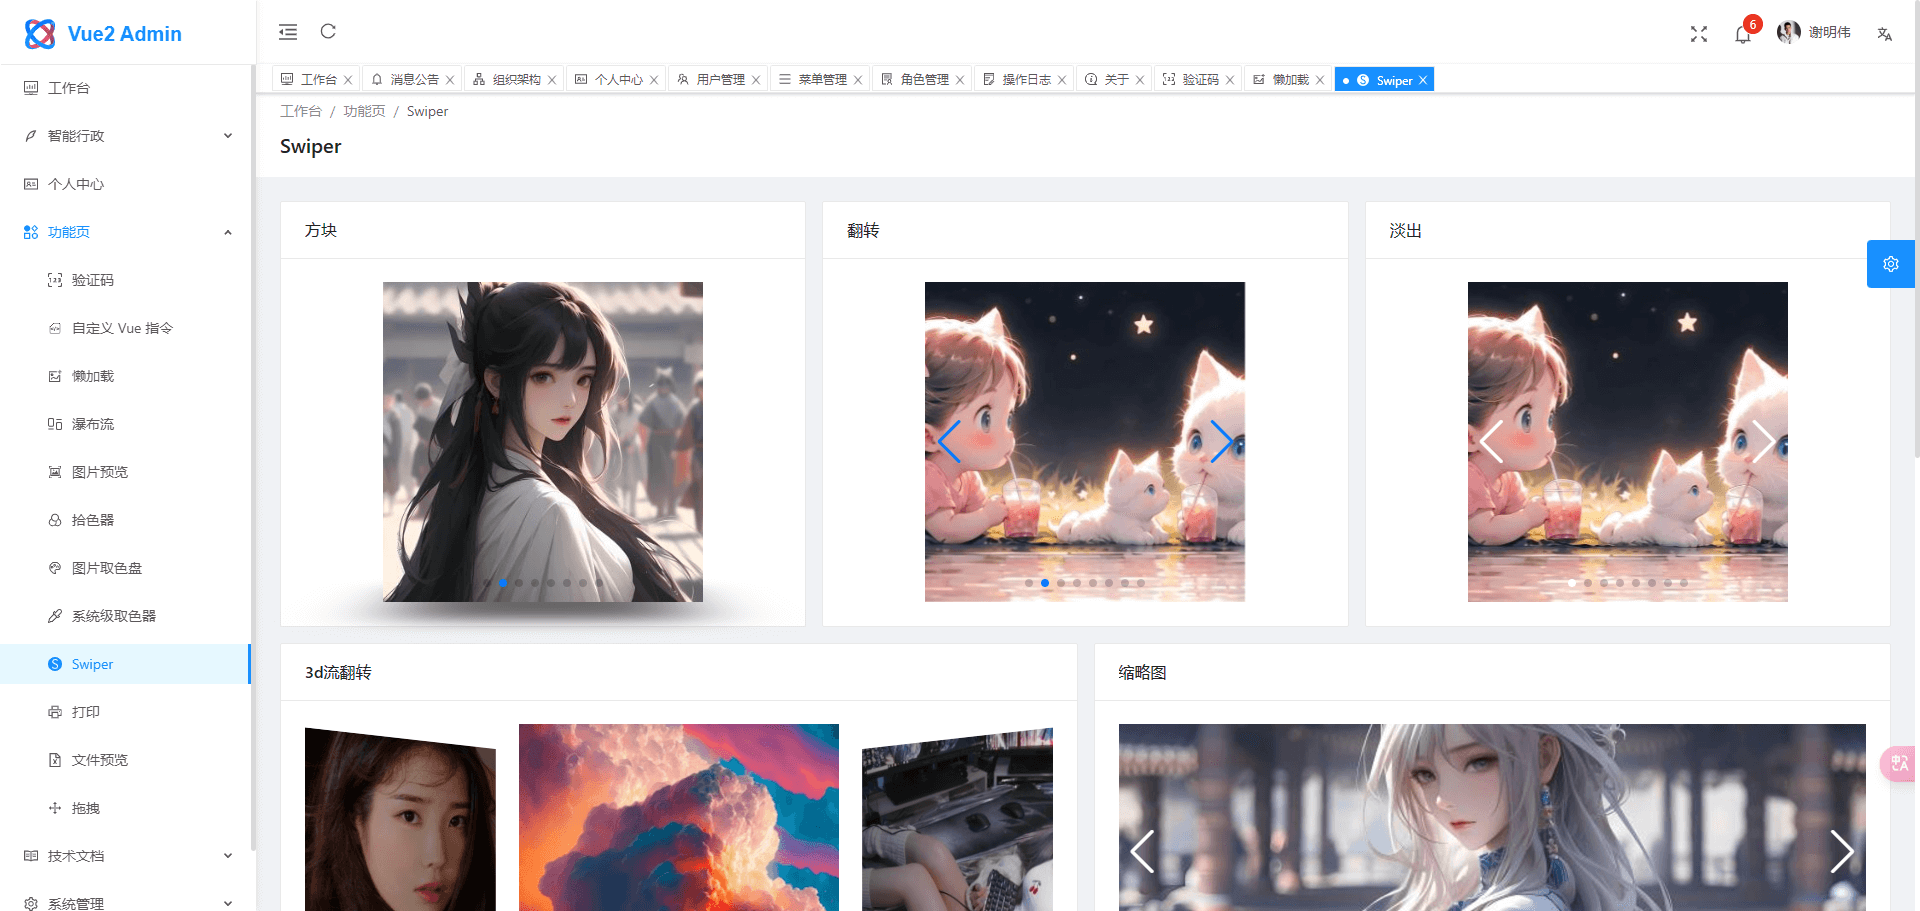The height and width of the screenshot is (911, 1920).
Task: Click the refresh page icon
Action: point(328,31)
